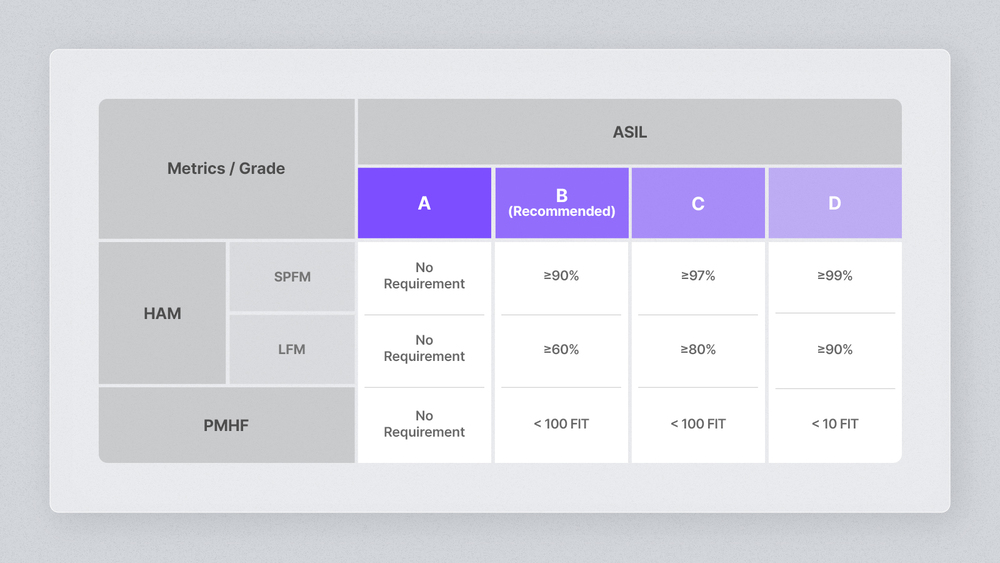Select the B (Recommended) column header
The width and height of the screenshot is (1000, 563).
pos(561,203)
